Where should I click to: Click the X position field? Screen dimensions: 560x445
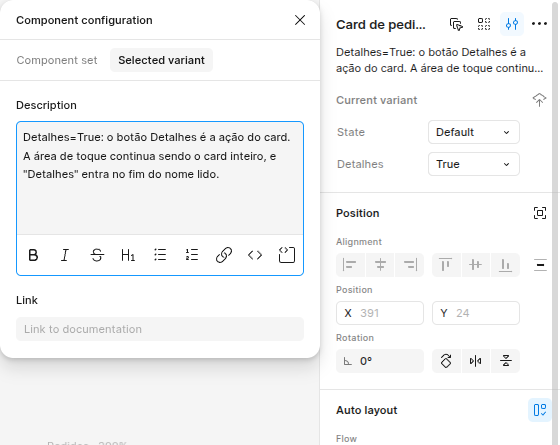point(380,313)
